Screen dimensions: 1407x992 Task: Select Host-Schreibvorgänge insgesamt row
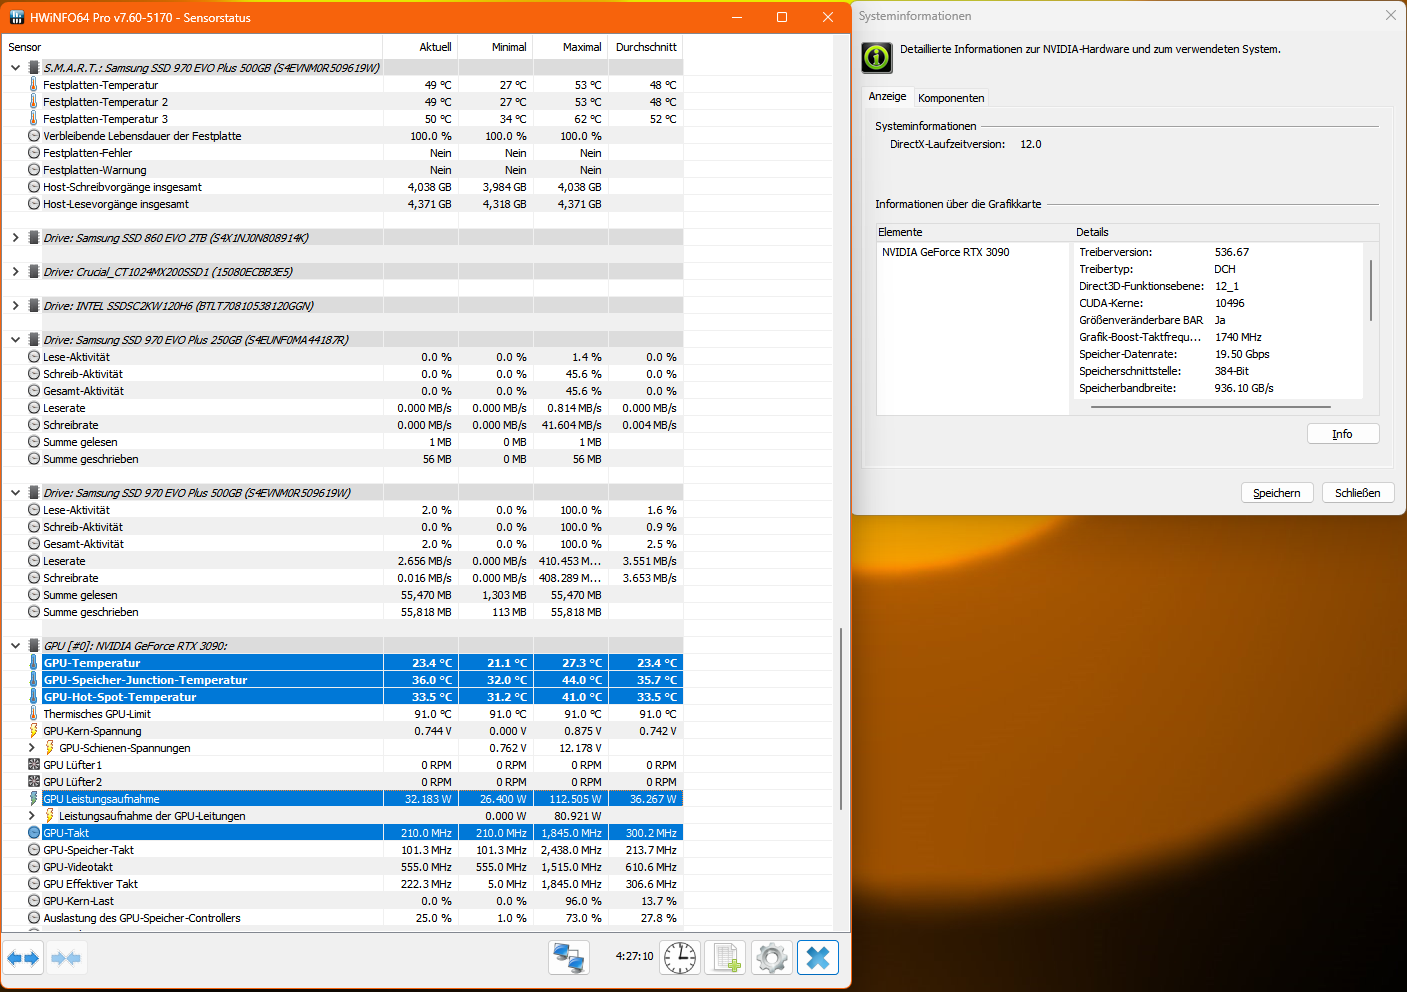click(x=342, y=187)
